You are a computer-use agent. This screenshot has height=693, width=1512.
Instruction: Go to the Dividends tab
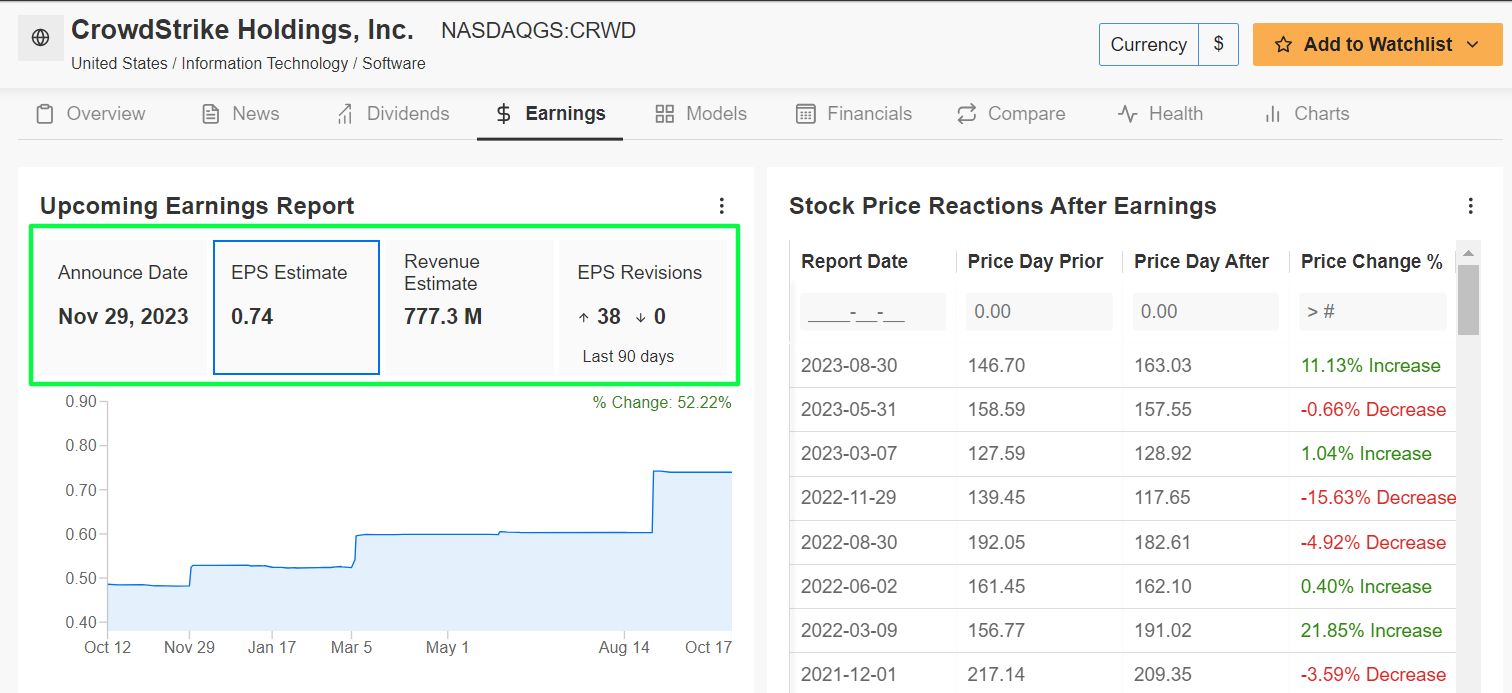(392, 114)
